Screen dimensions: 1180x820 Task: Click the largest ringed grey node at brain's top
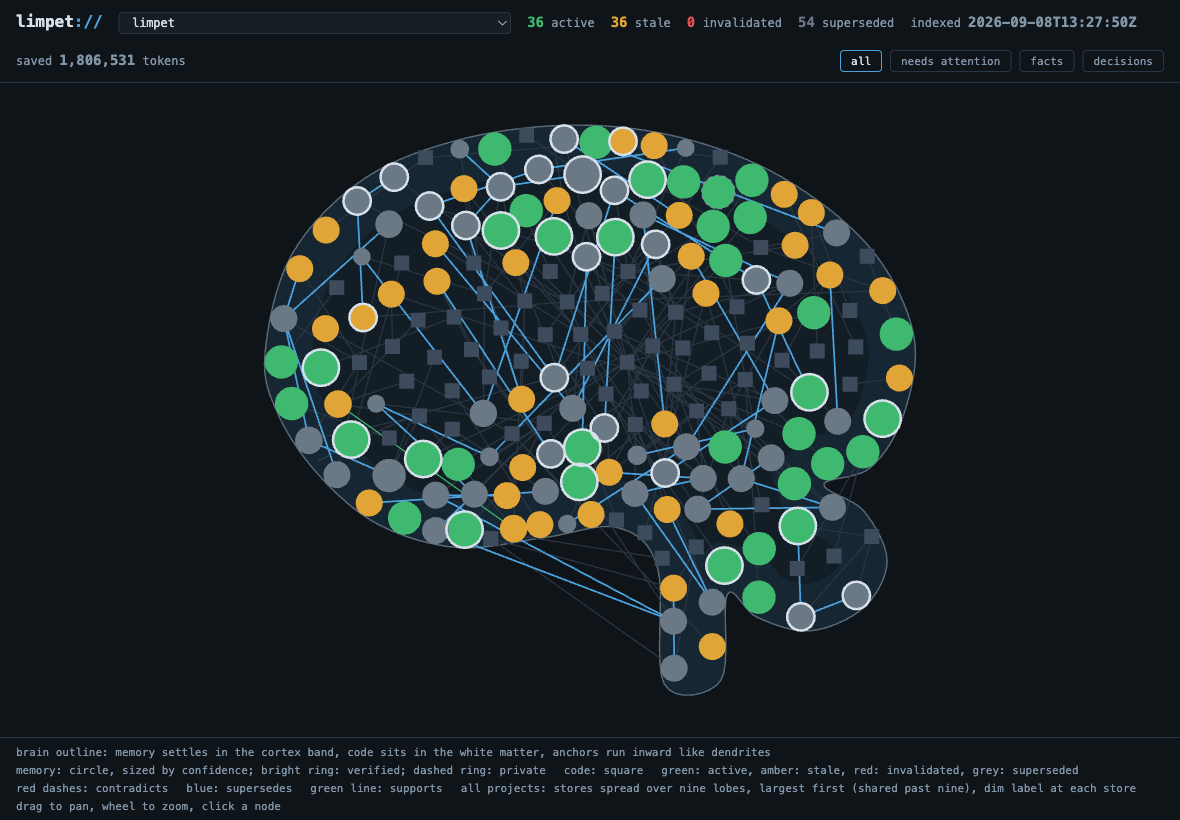point(582,175)
